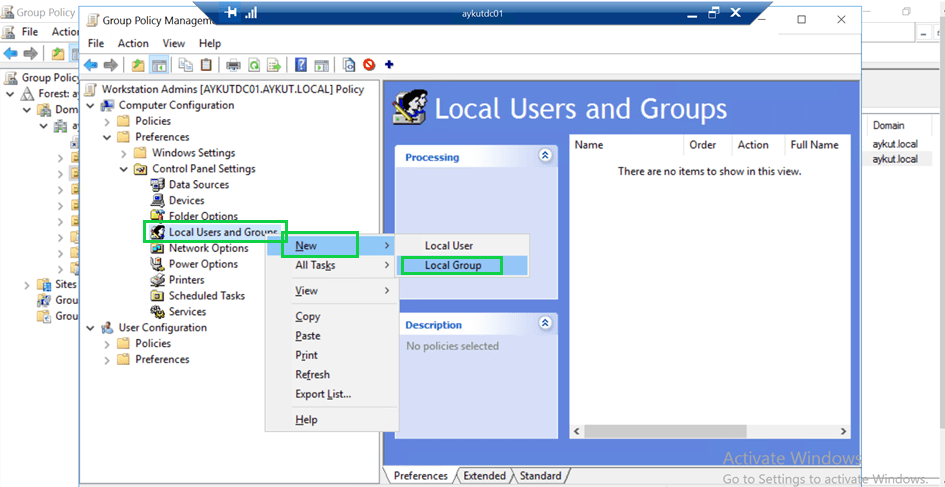Click the green Refresh toolbar icon
This screenshot has height=487, width=945.
[x=254, y=65]
